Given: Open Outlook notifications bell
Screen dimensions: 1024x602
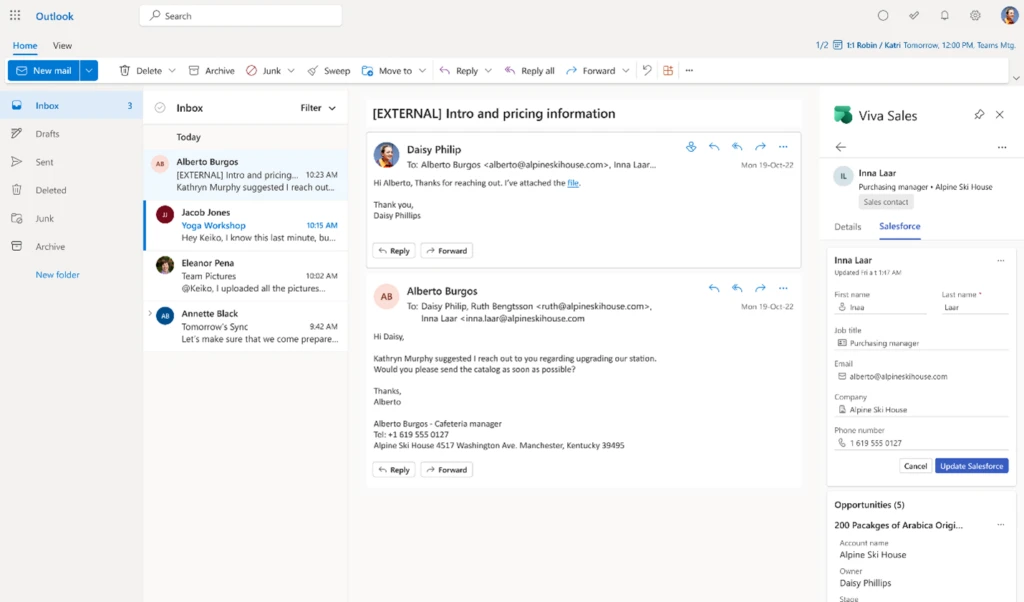Looking at the screenshot, I should tap(942, 15).
